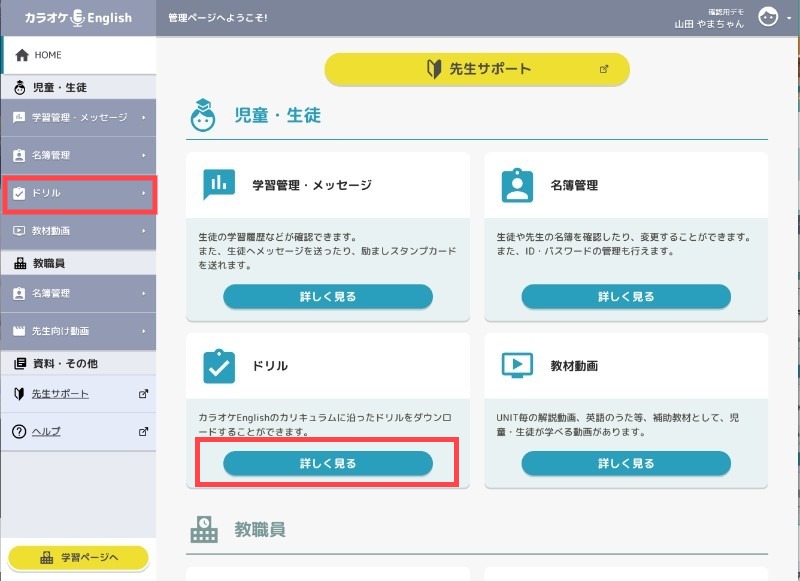Open 学習管理・メッセージ sidebar menu item

tap(79, 118)
